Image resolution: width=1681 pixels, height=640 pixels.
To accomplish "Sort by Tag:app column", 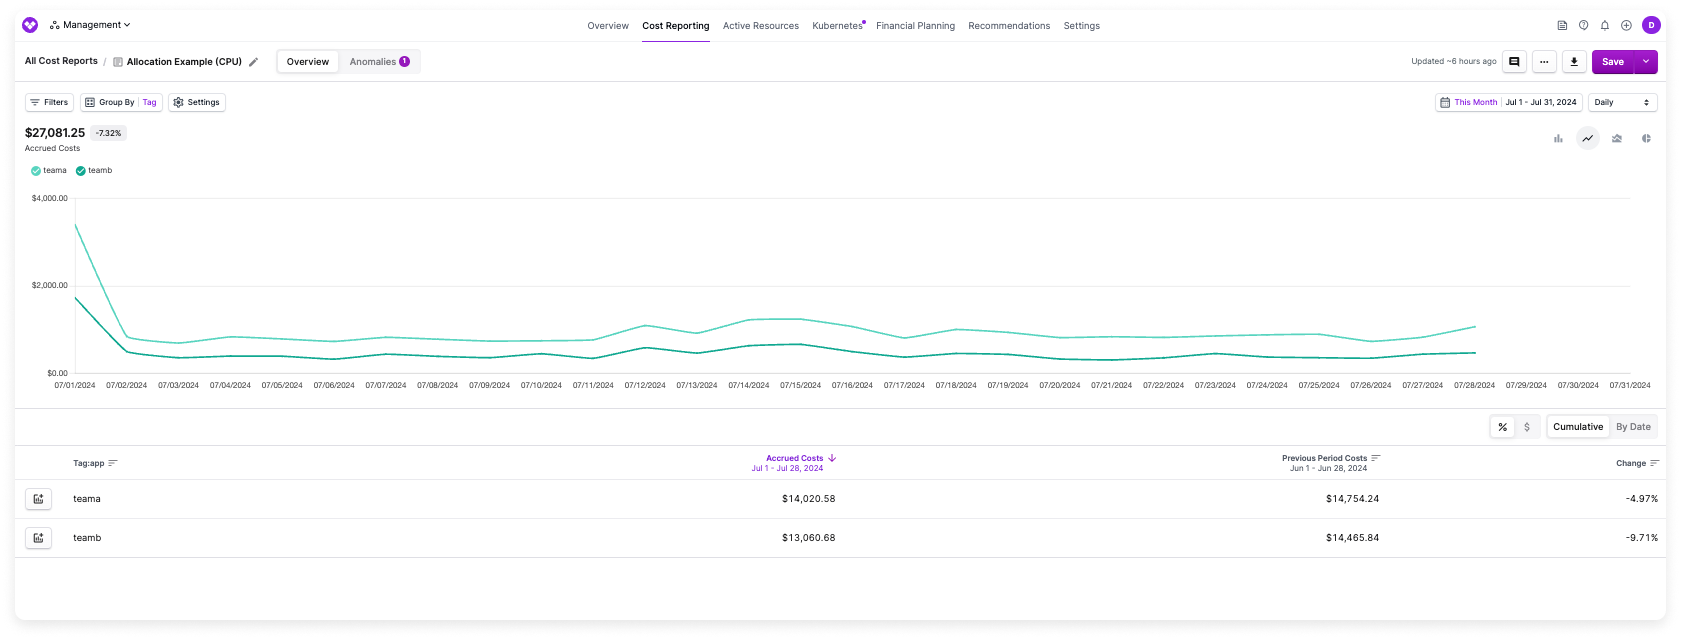I will (x=95, y=463).
